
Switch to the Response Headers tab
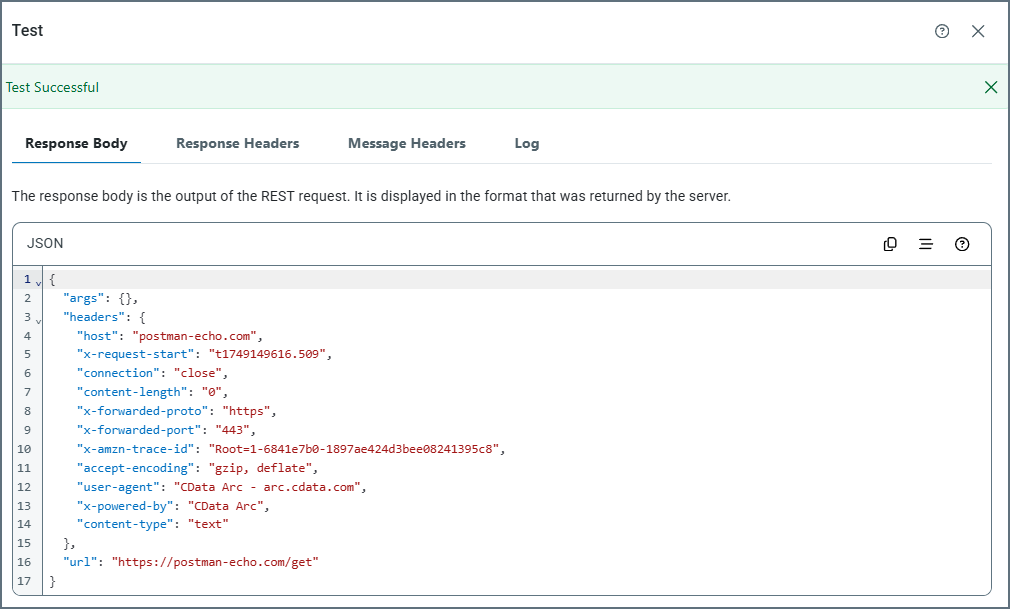coord(237,143)
